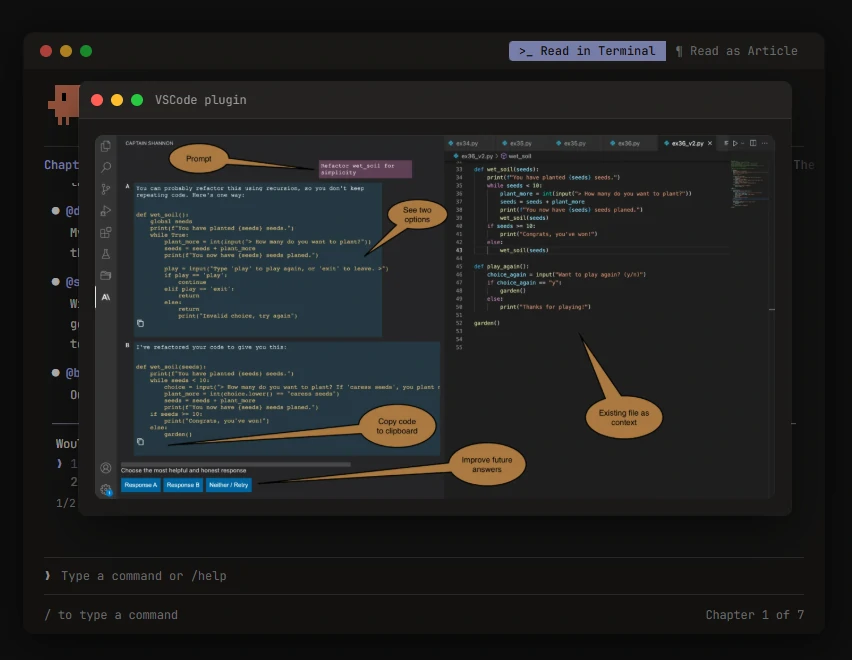Click the 'VSCode plugin' modal title

(201, 100)
